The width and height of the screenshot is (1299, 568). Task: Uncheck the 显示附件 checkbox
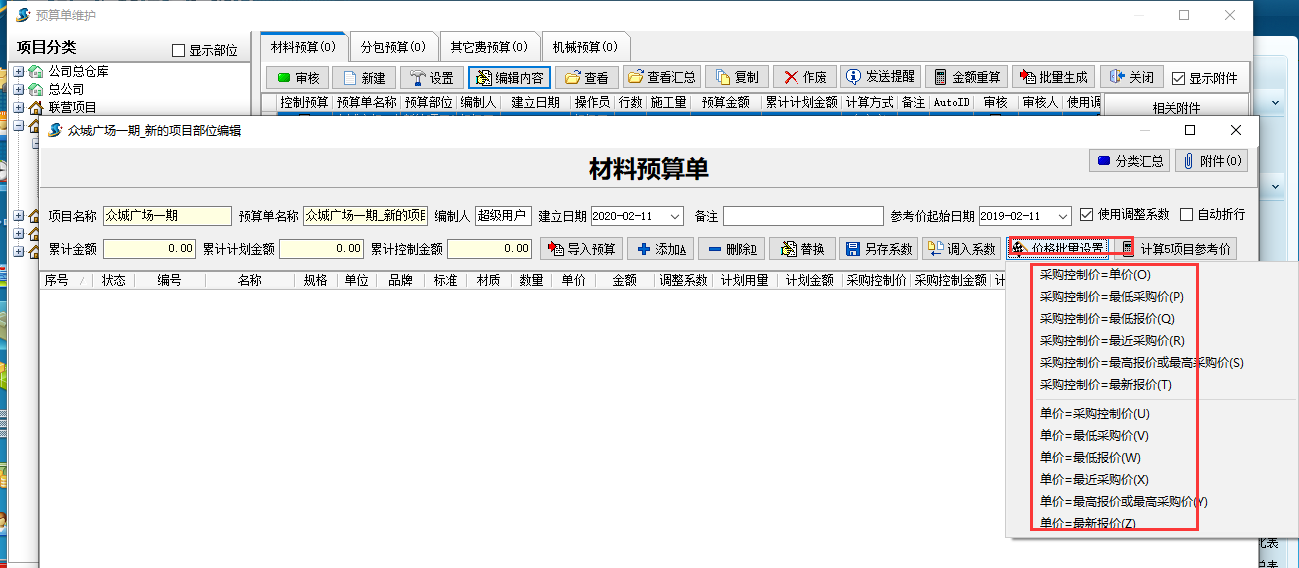(x=1178, y=78)
